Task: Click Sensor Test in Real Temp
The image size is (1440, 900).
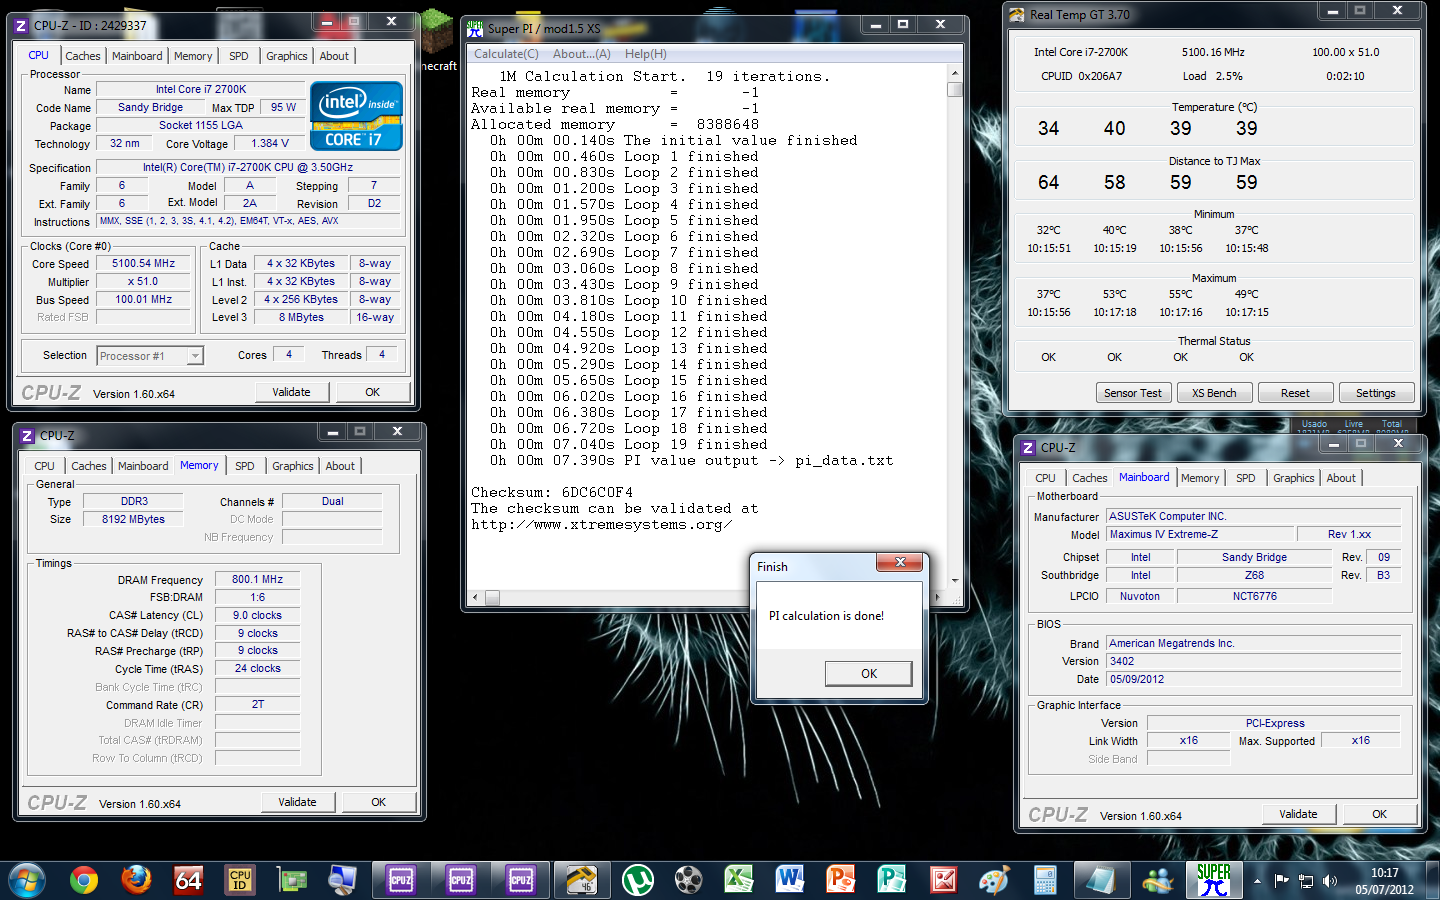Action: [x=1133, y=393]
